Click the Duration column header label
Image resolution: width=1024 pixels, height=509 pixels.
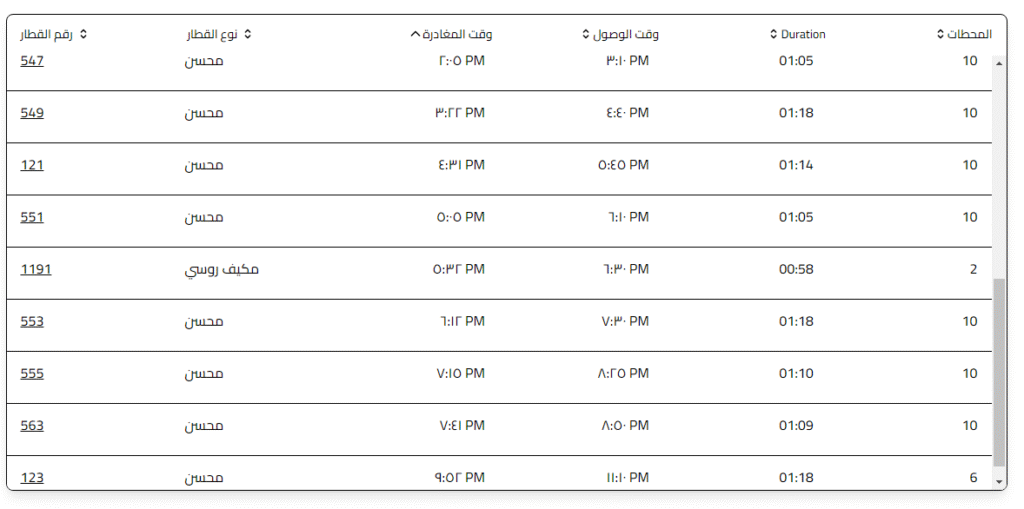(x=803, y=34)
